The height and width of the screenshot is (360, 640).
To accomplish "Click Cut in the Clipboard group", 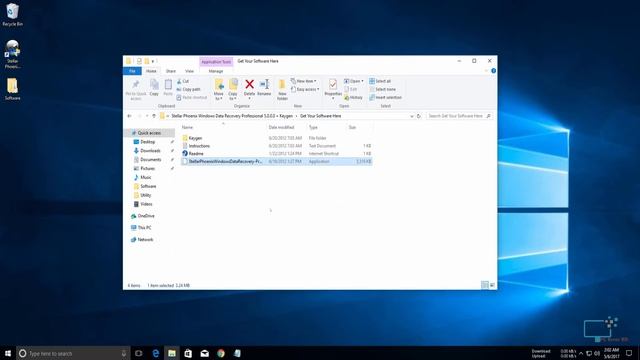I will tap(182, 81).
